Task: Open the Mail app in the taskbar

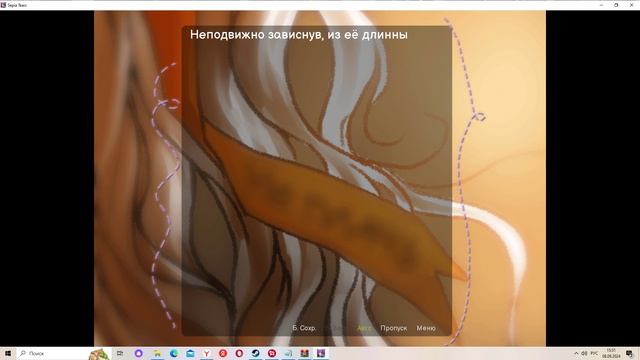Action: 190,353
